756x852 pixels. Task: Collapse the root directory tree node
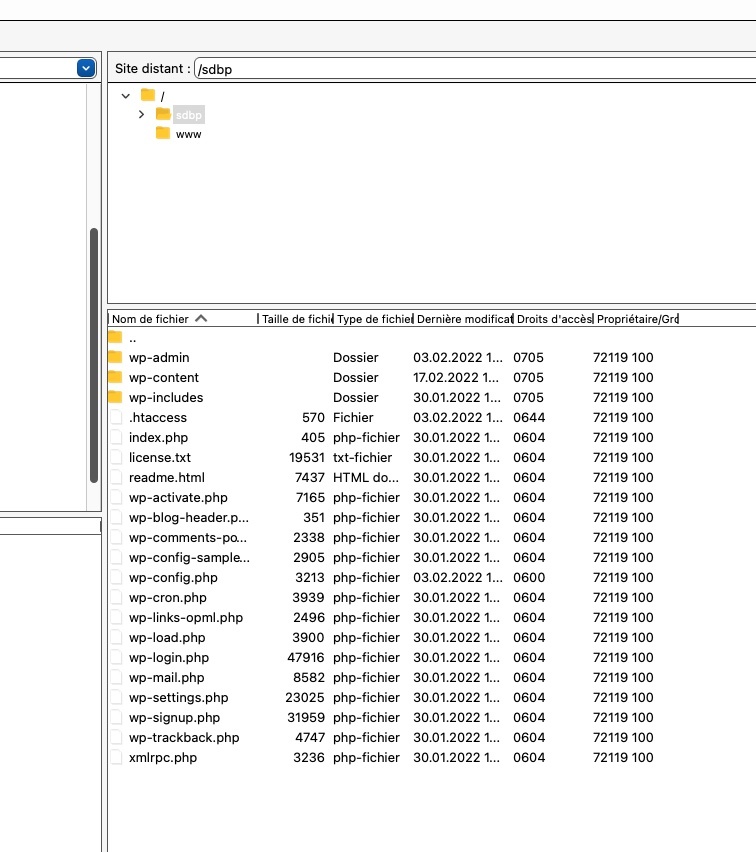126,96
